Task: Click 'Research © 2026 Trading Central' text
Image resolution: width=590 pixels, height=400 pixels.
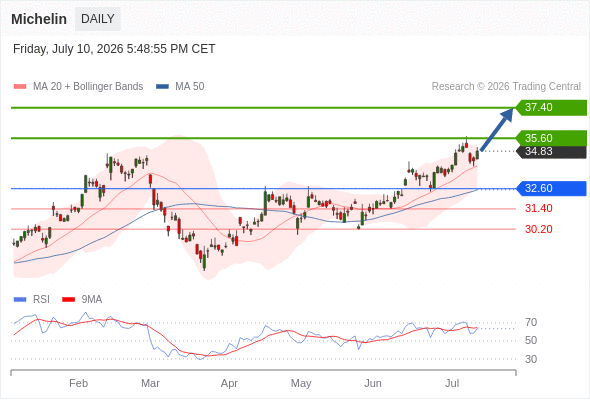Action: (506, 87)
